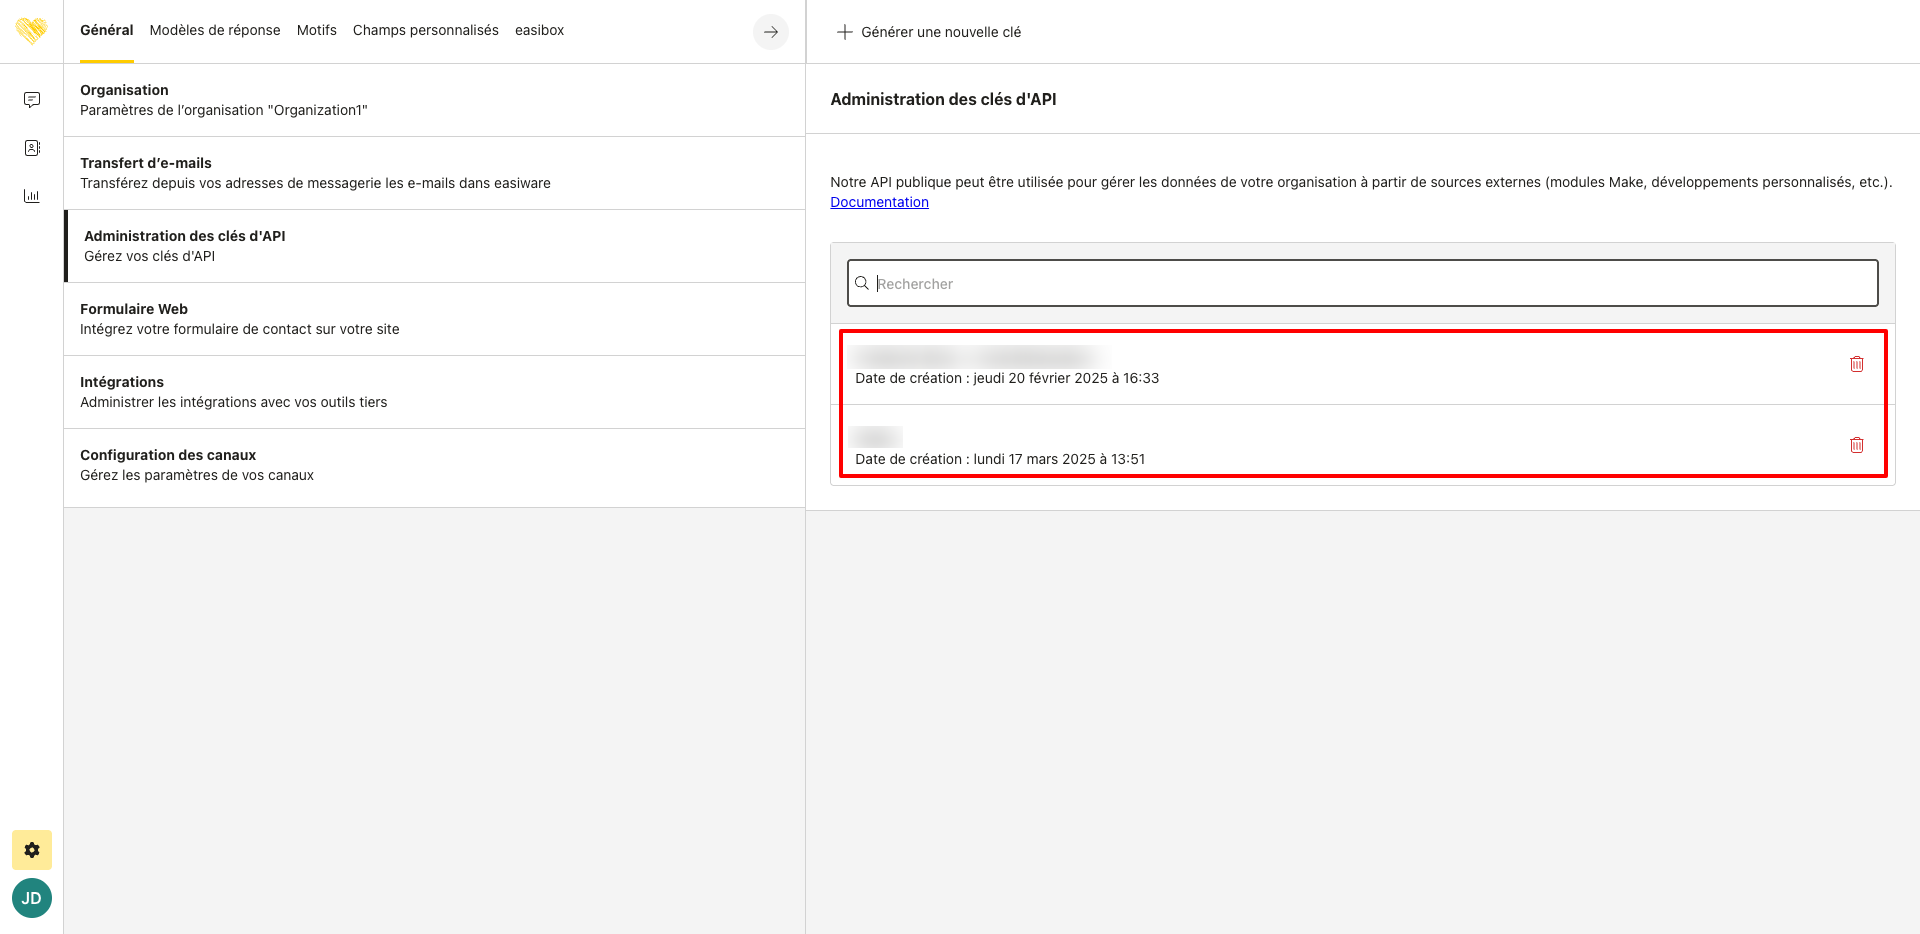Screen dimensions: 1920x934
Task: Open the contacts address book icon
Action: coord(32,148)
